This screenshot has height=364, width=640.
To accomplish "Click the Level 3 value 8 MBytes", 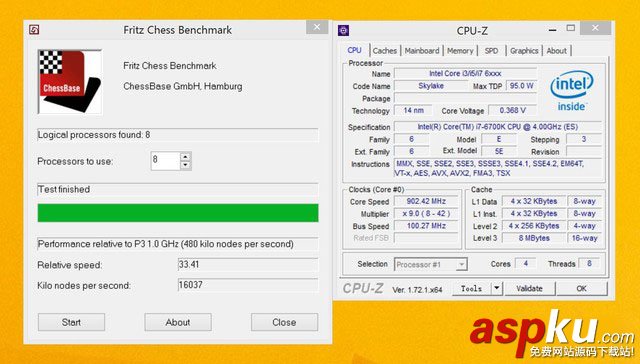I will (534, 238).
